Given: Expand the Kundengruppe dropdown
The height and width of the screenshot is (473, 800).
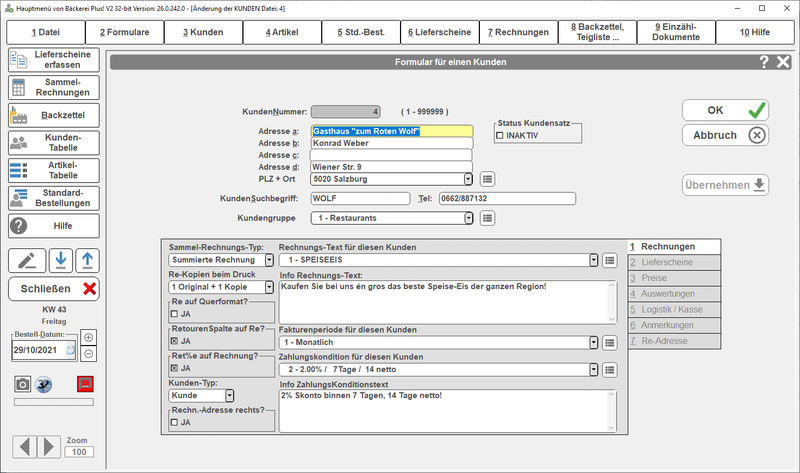Looking at the screenshot, I should tap(468, 218).
